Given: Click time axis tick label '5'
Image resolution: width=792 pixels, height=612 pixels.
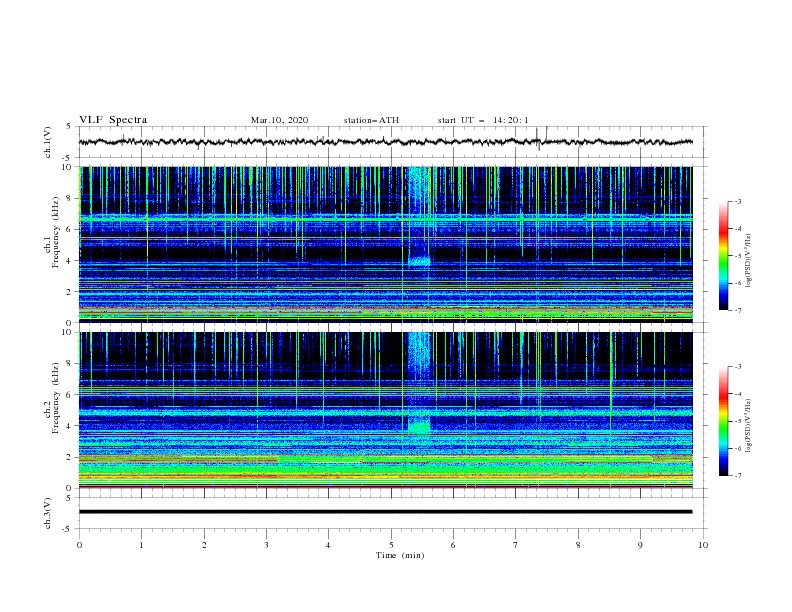Looking at the screenshot, I should [391, 545].
